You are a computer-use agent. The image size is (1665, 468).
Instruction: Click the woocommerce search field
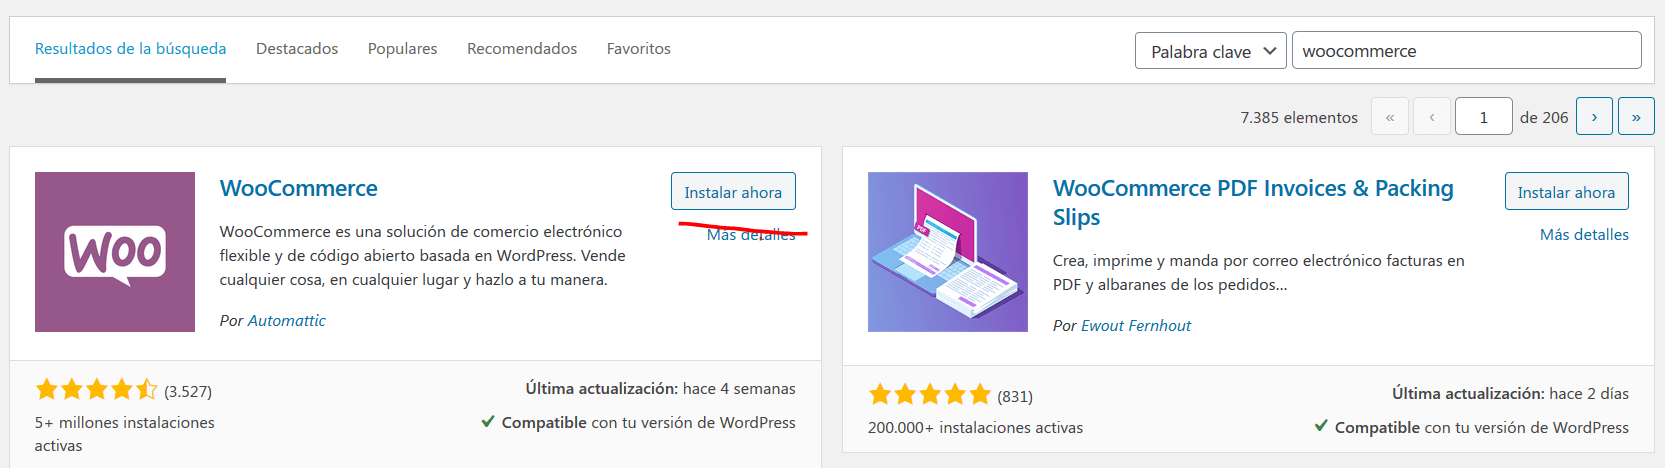pos(1466,51)
